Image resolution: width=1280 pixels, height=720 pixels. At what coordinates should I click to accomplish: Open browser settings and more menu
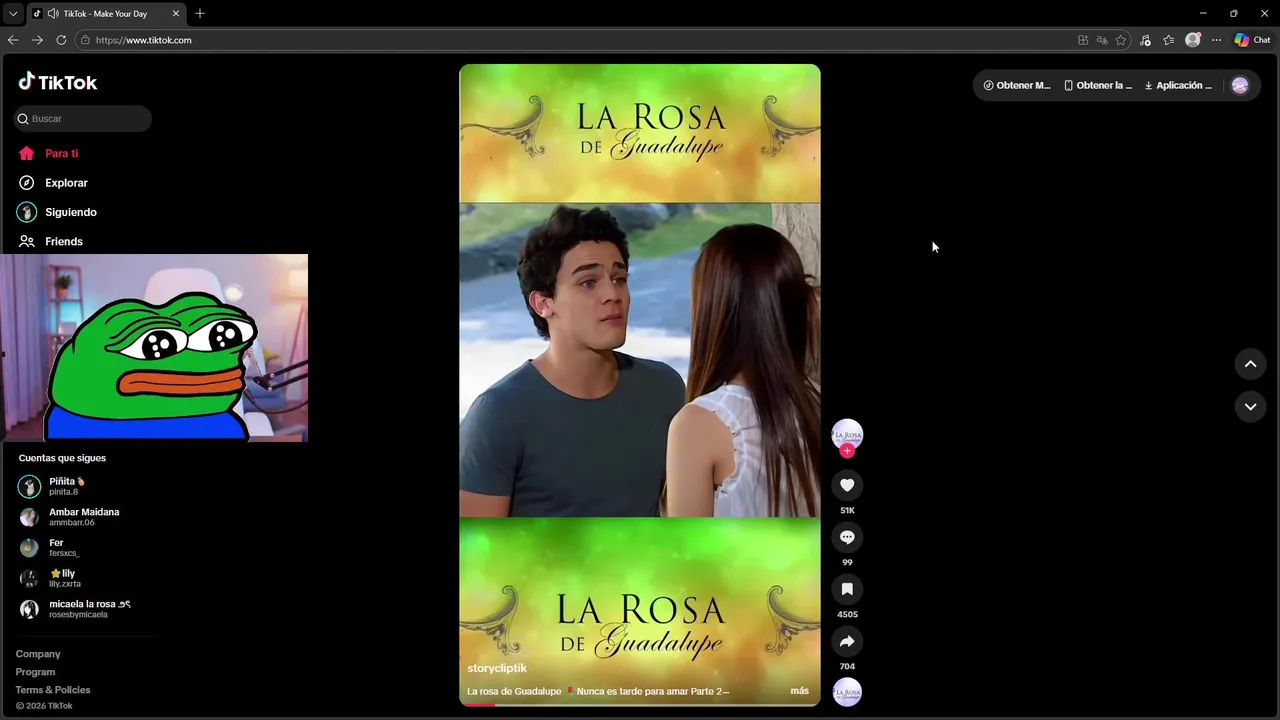click(1216, 40)
